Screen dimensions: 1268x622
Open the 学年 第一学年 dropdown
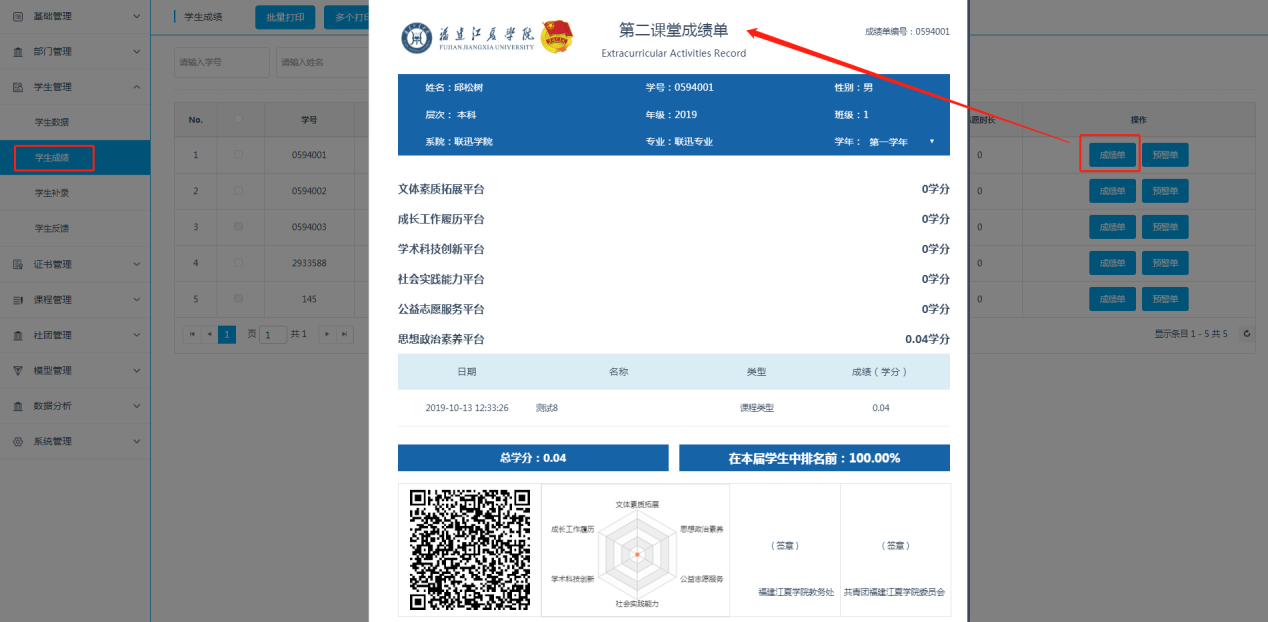point(901,142)
